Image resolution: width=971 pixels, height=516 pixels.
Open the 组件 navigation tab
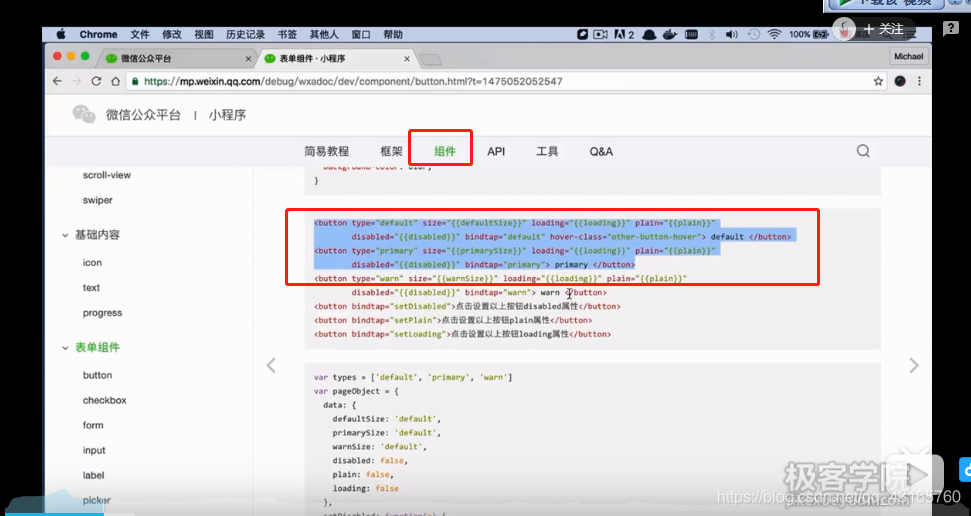click(x=445, y=151)
